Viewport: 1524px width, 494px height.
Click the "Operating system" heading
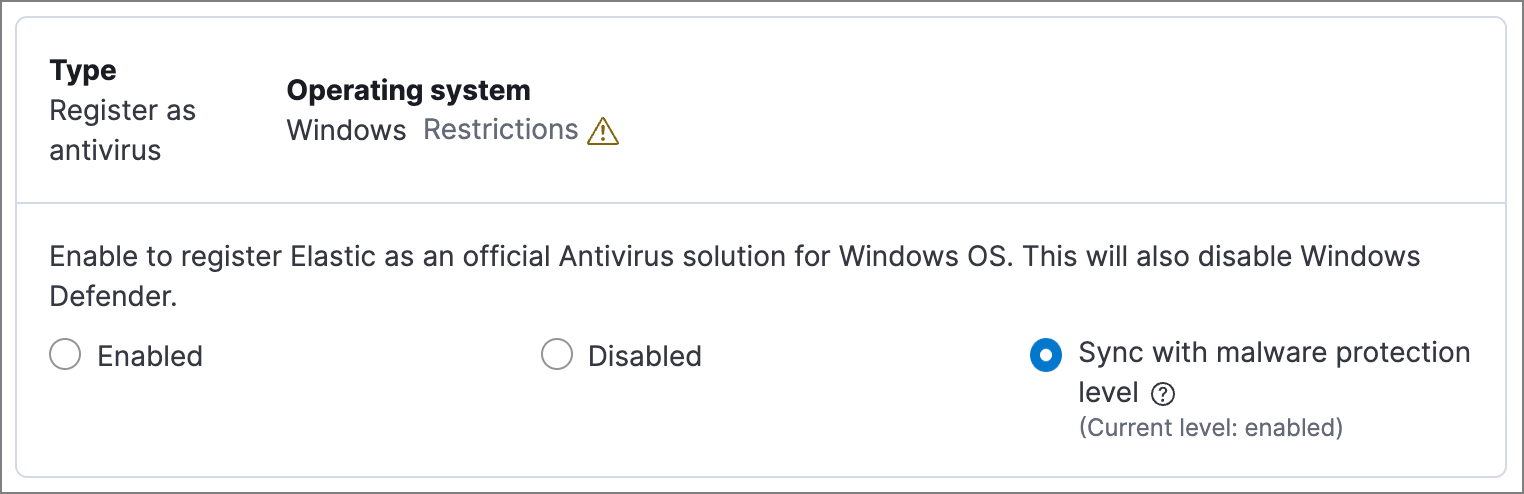click(408, 91)
